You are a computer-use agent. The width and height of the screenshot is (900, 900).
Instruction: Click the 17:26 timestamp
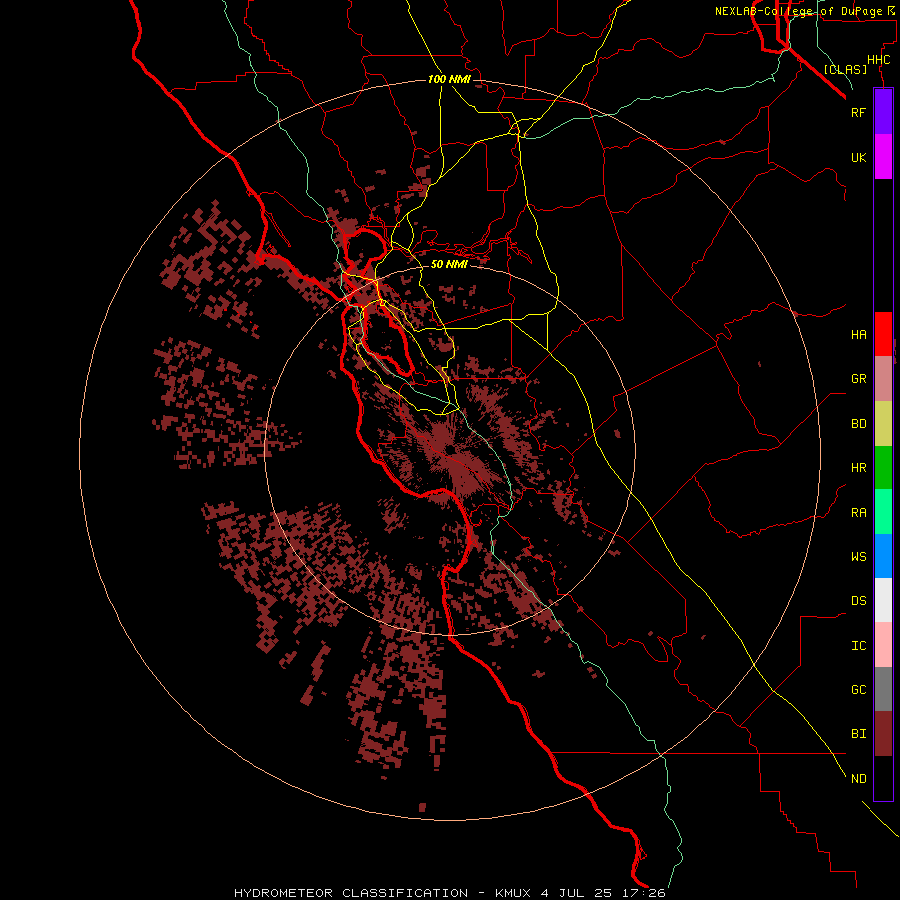click(643, 893)
